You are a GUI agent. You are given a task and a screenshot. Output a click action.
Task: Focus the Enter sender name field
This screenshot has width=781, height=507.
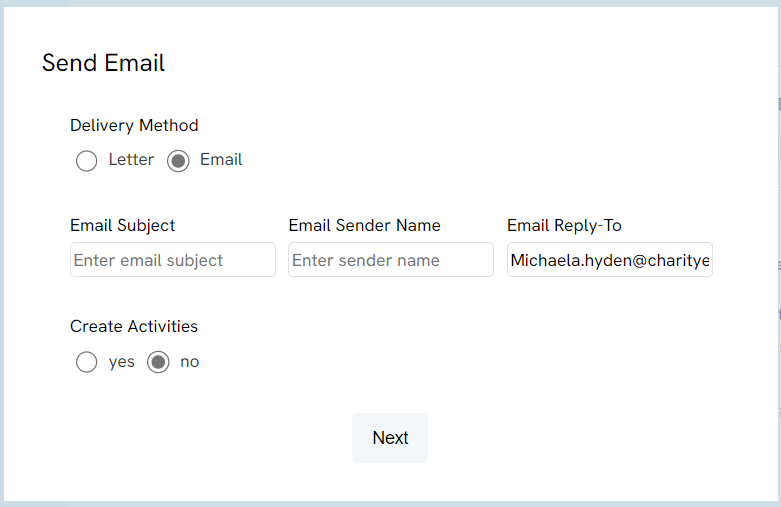tap(391, 259)
